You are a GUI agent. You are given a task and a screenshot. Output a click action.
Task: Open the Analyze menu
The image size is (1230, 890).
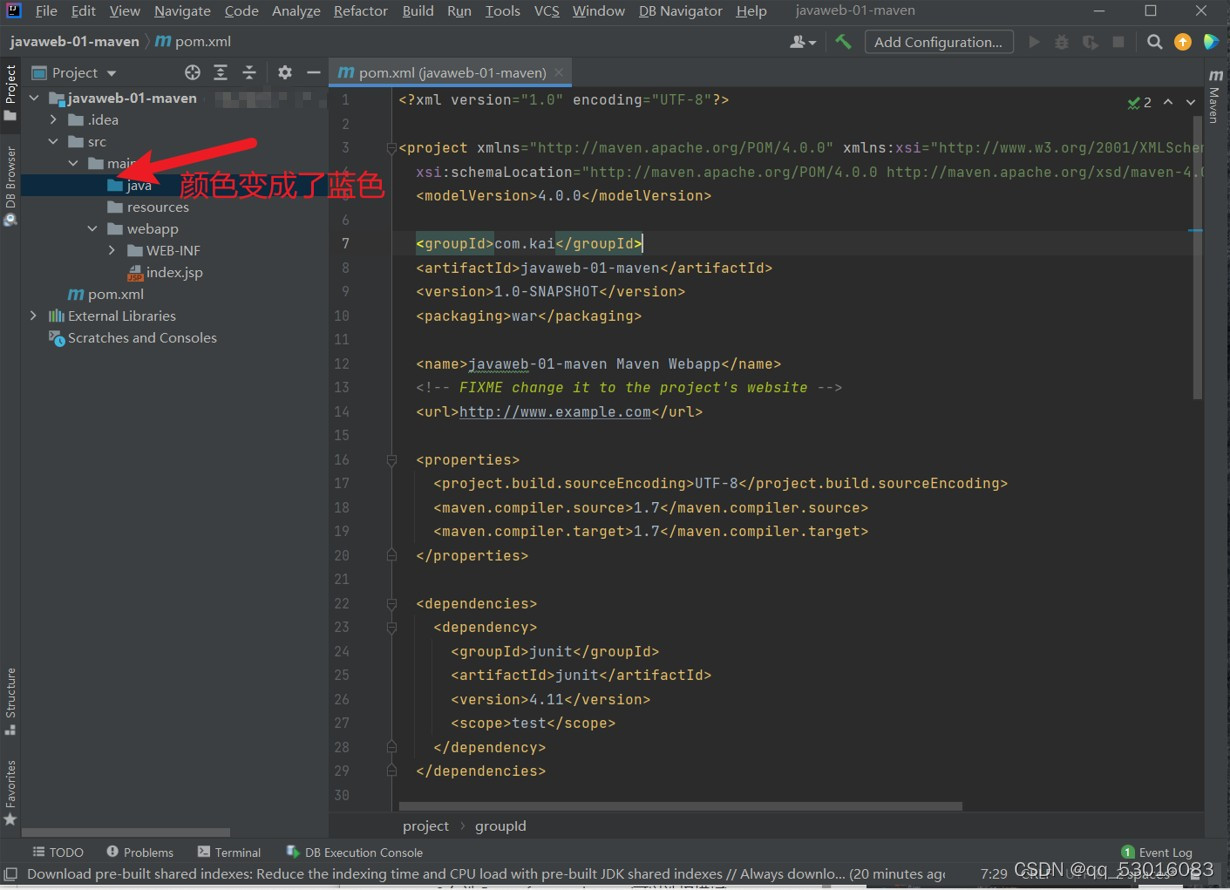[296, 11]
